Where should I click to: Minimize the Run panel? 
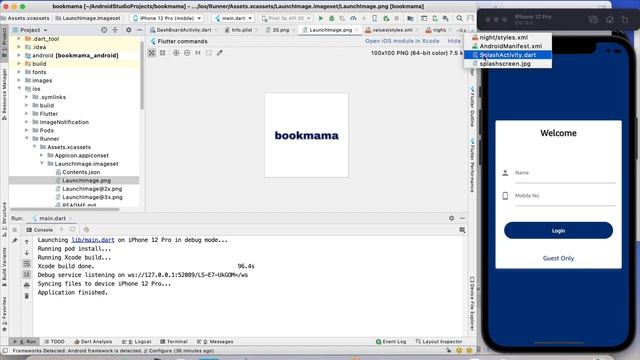tap(462, 218)
